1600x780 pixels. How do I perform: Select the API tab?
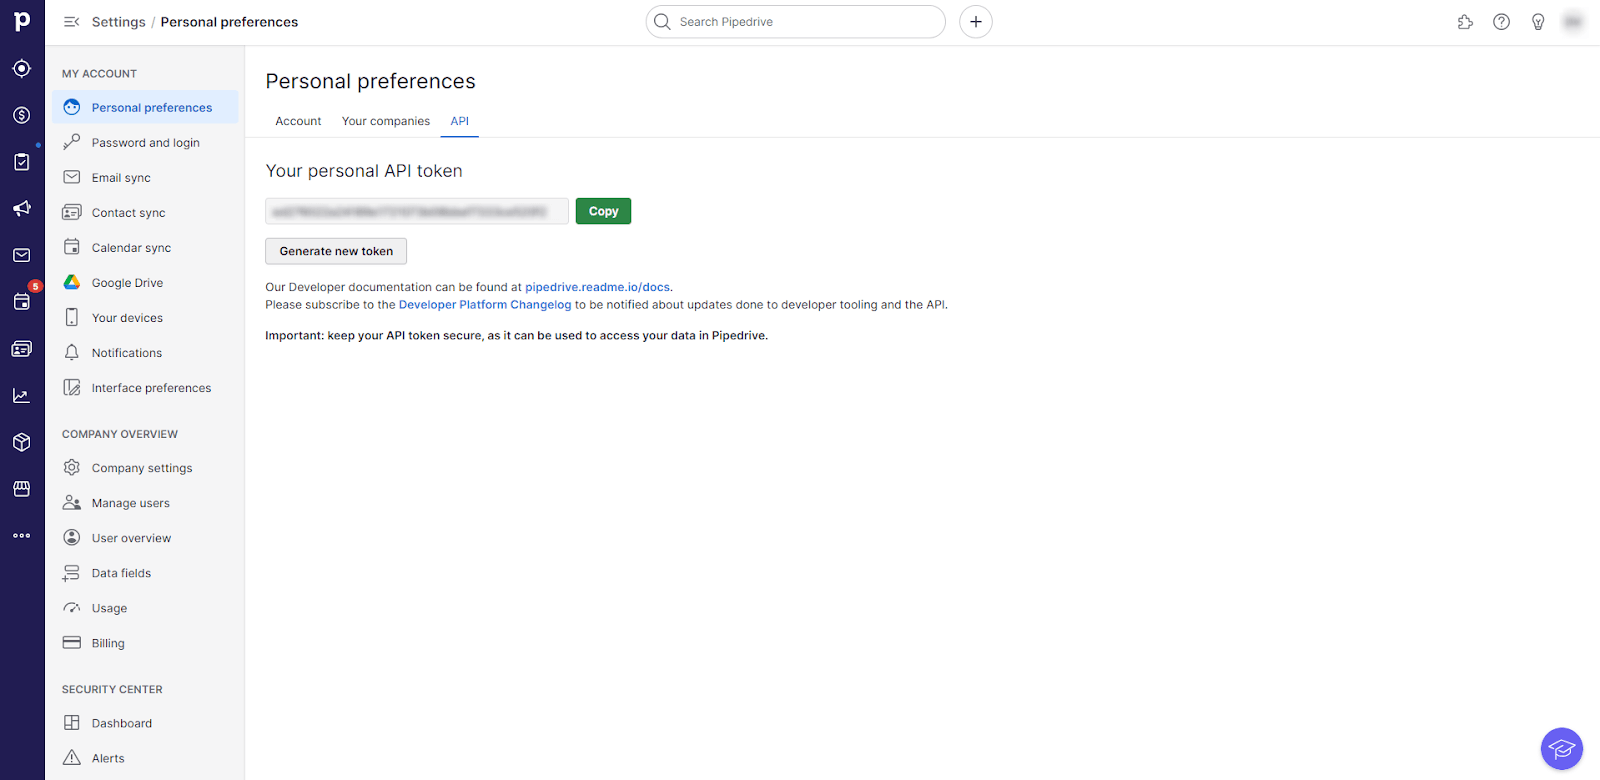point(460,121)
